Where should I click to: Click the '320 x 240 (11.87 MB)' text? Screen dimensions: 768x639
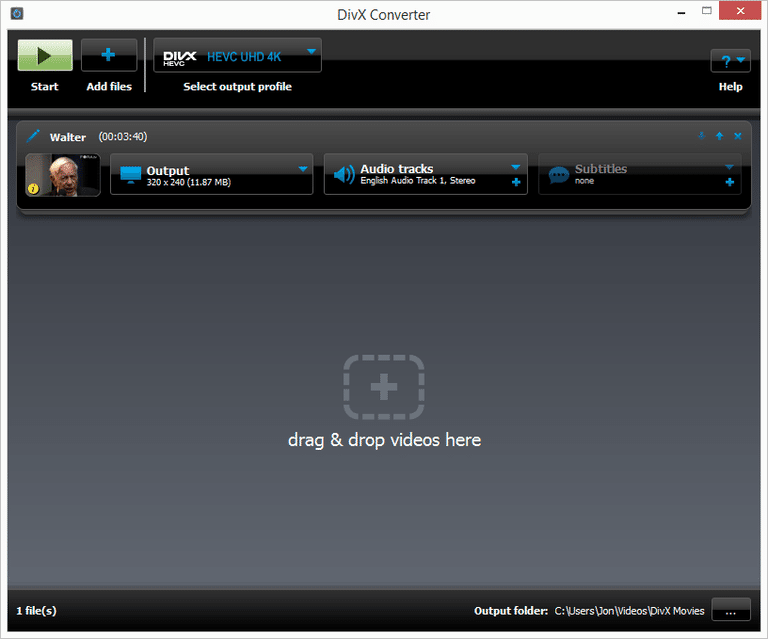tap(189, 182)
